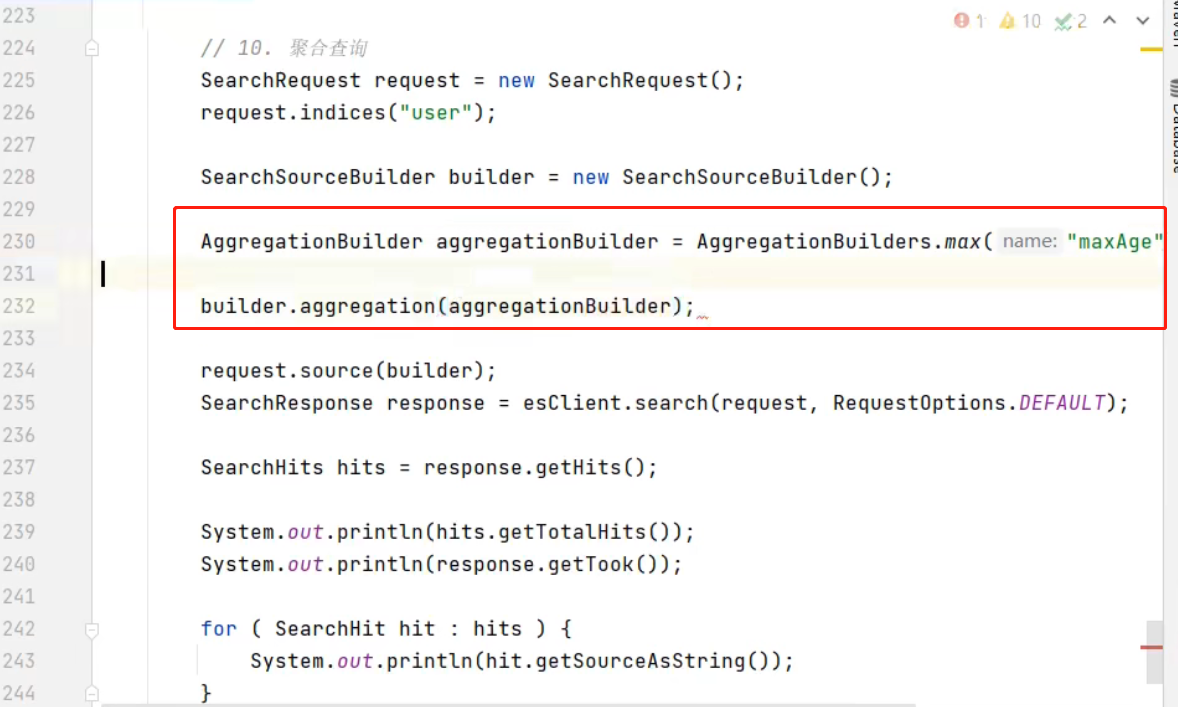This screenshot has height=707, width=1178.
Task: Go to previous highlighted error arrow
Action: click(1109, 20)
